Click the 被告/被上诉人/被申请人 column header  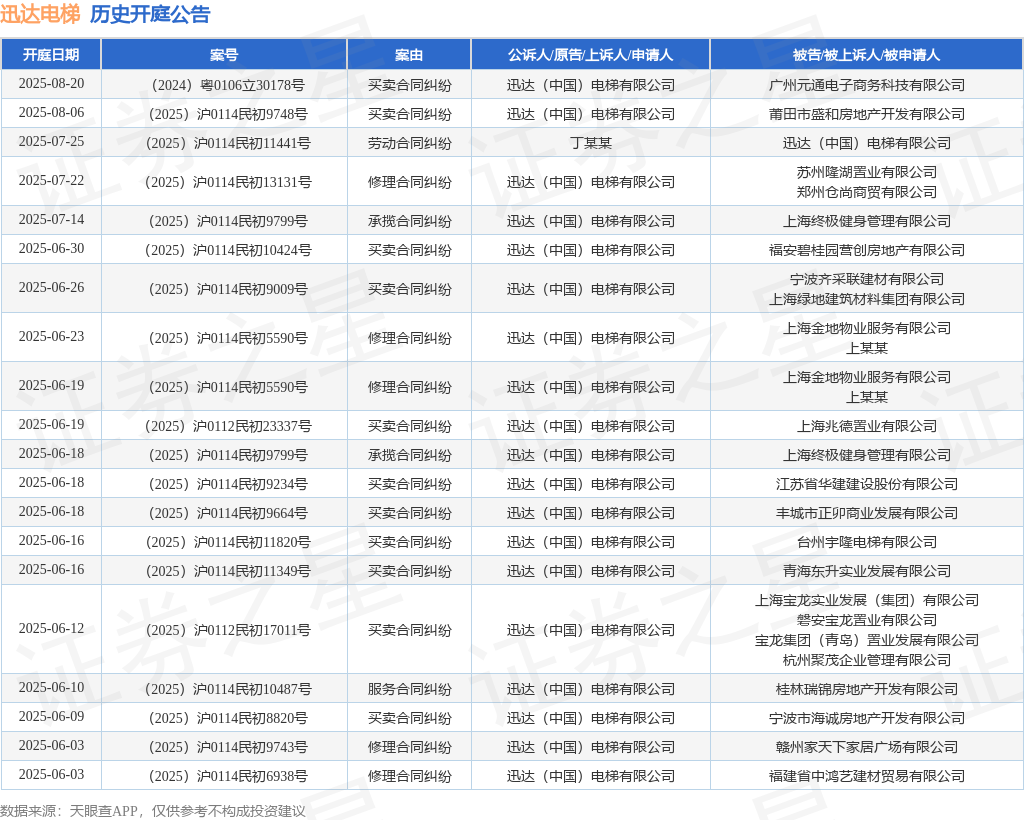tap(867, 55)
